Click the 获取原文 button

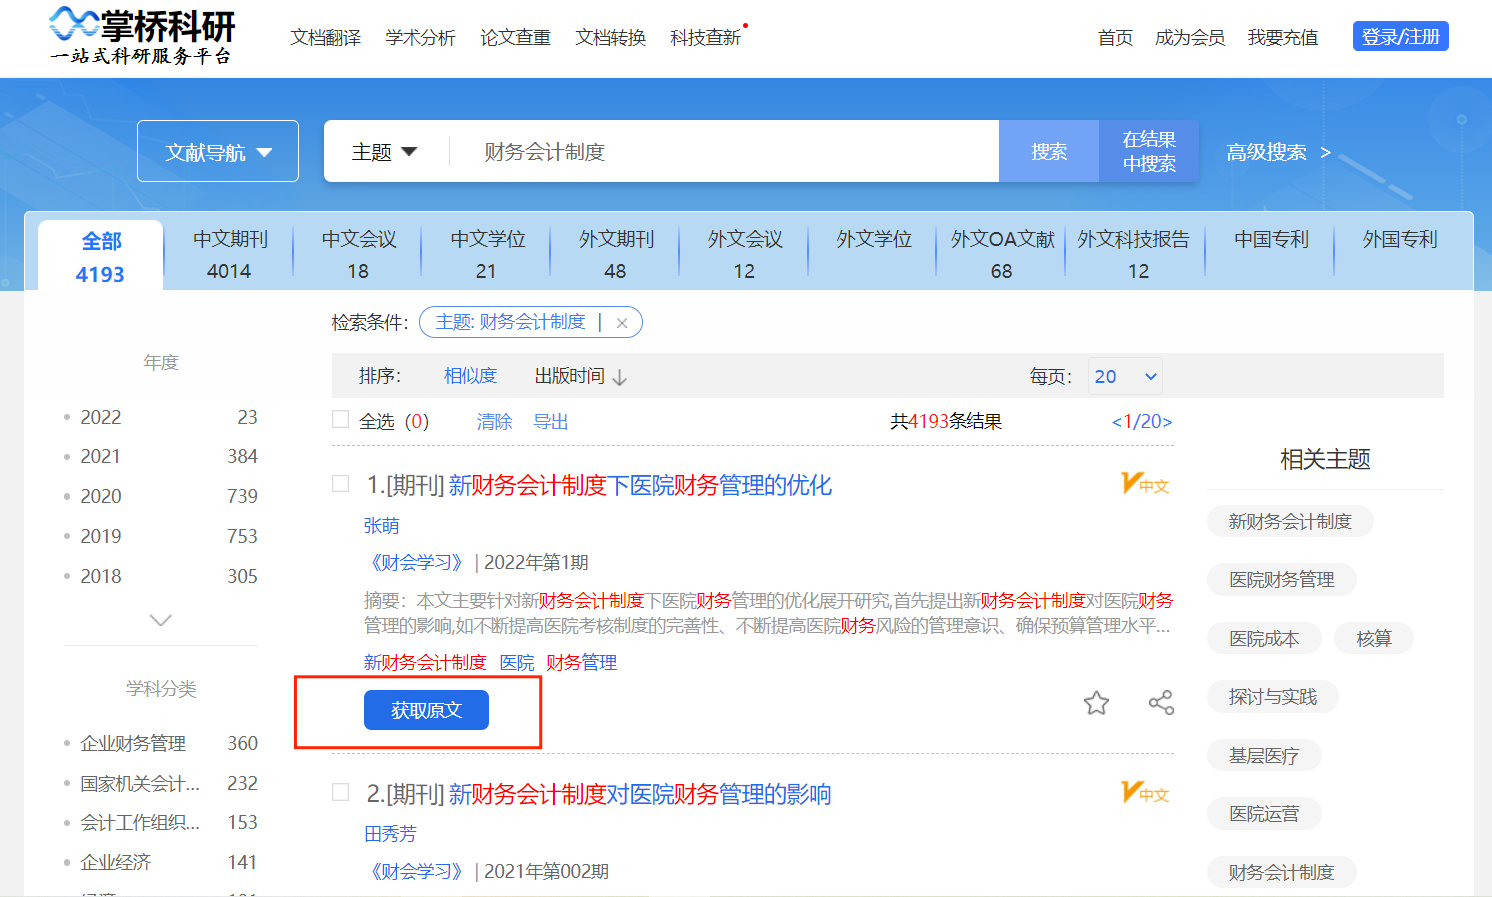pyautogui.click(x=426, y=710)
